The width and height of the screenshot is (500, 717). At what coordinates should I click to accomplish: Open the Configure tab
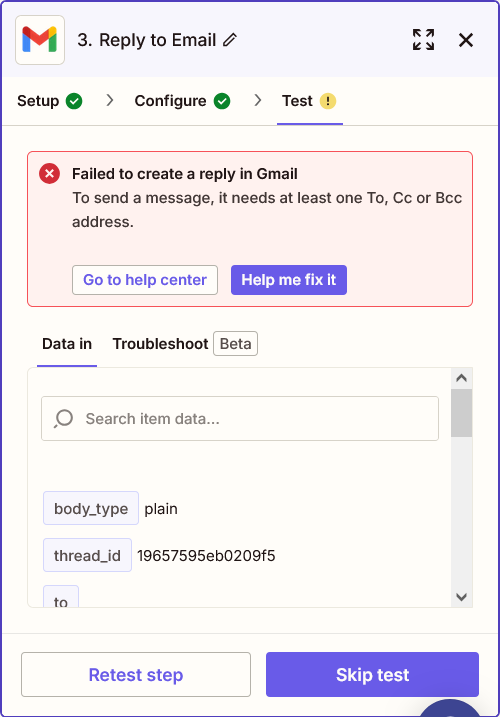click(182, 101)
